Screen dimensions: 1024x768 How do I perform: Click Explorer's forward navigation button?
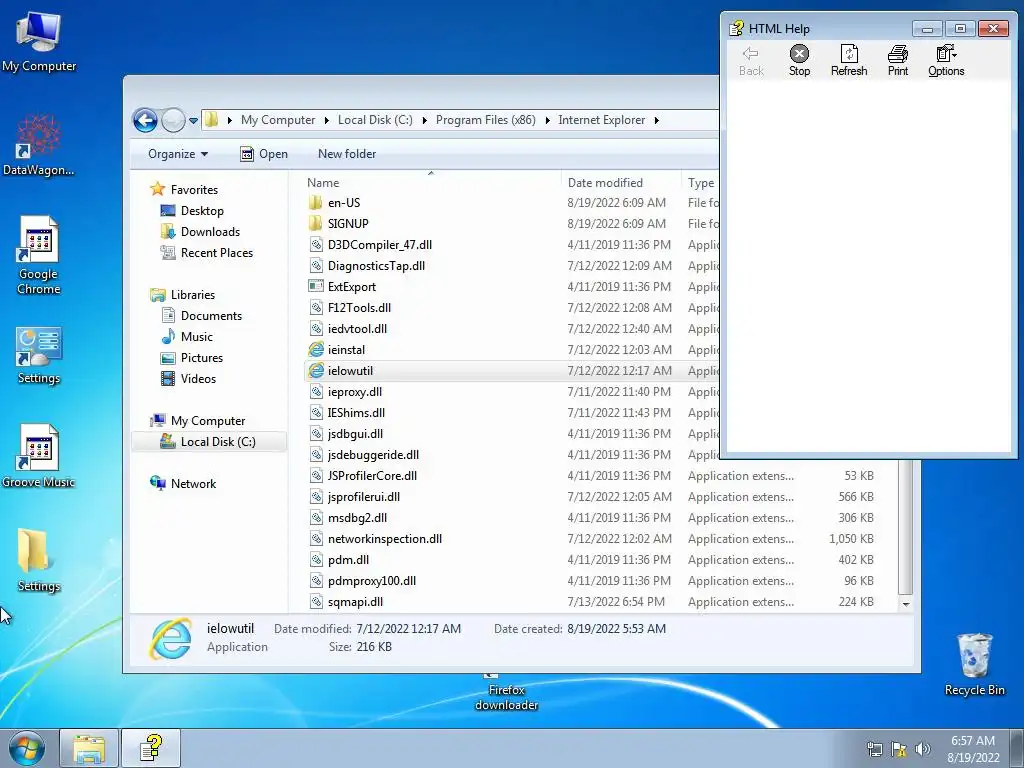pos(173,120)
